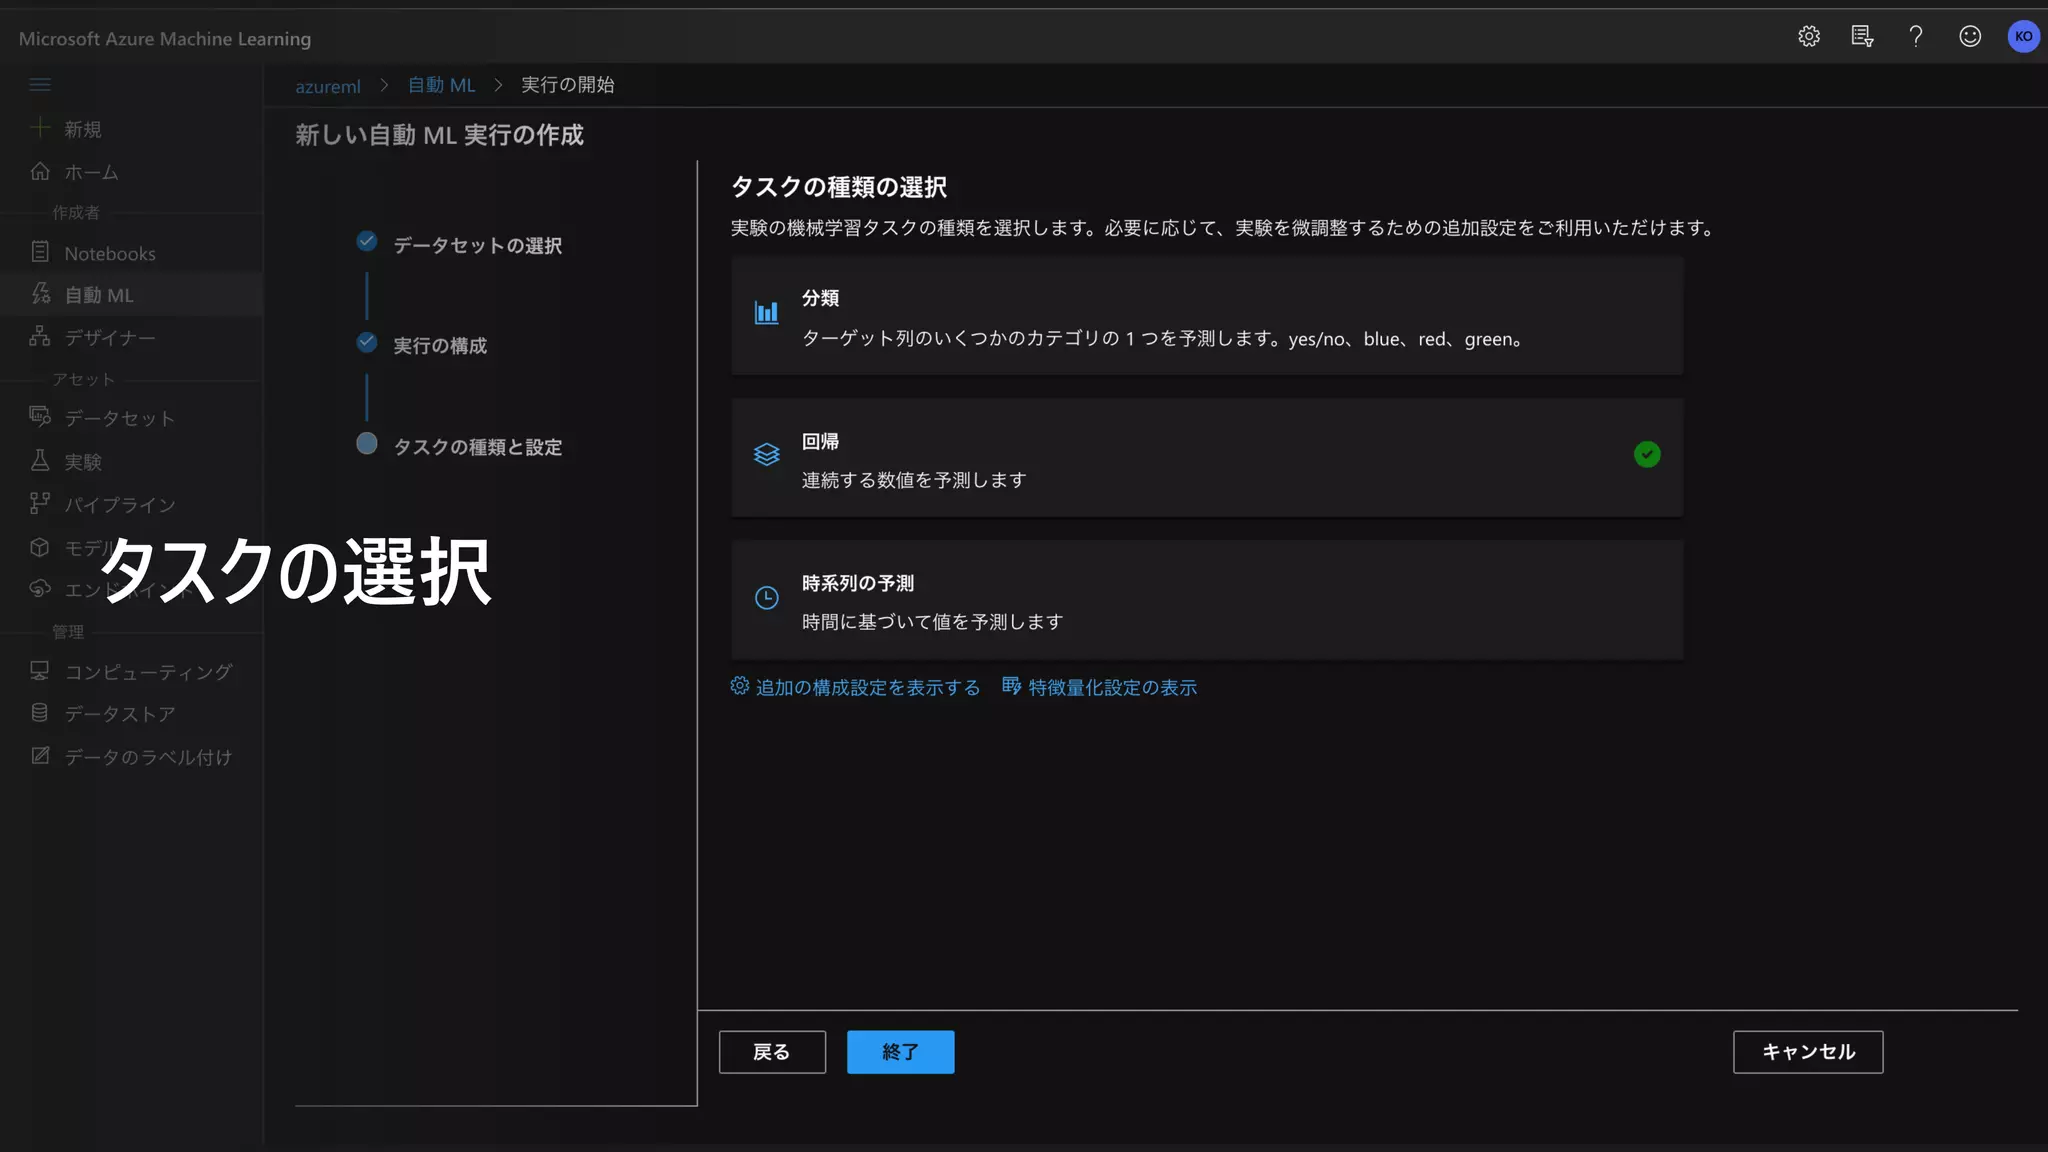Click the デザイナー icon in sidebar
Screen dimensions: 2048x1152
point(40,336)
